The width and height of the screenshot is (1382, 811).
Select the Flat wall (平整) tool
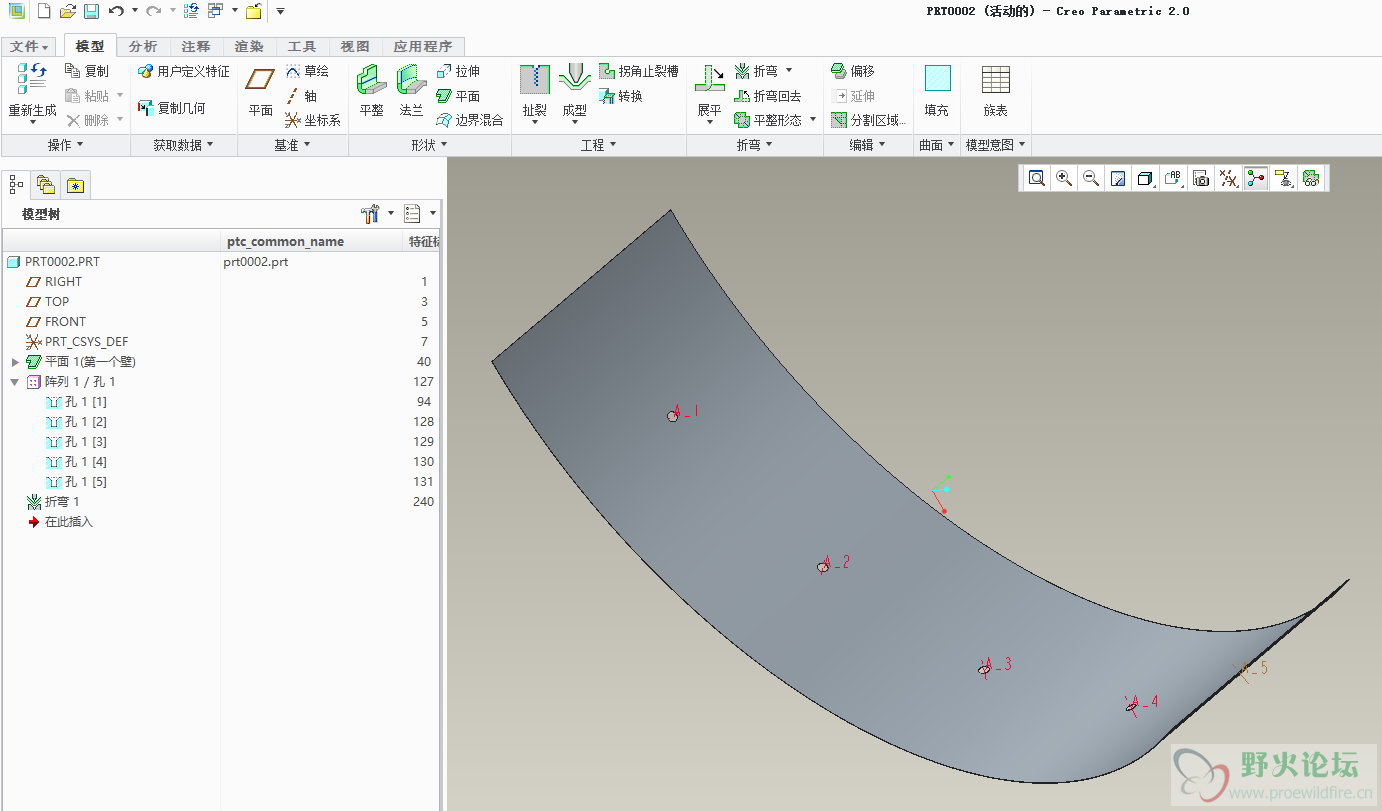click(x=371, y=80)
